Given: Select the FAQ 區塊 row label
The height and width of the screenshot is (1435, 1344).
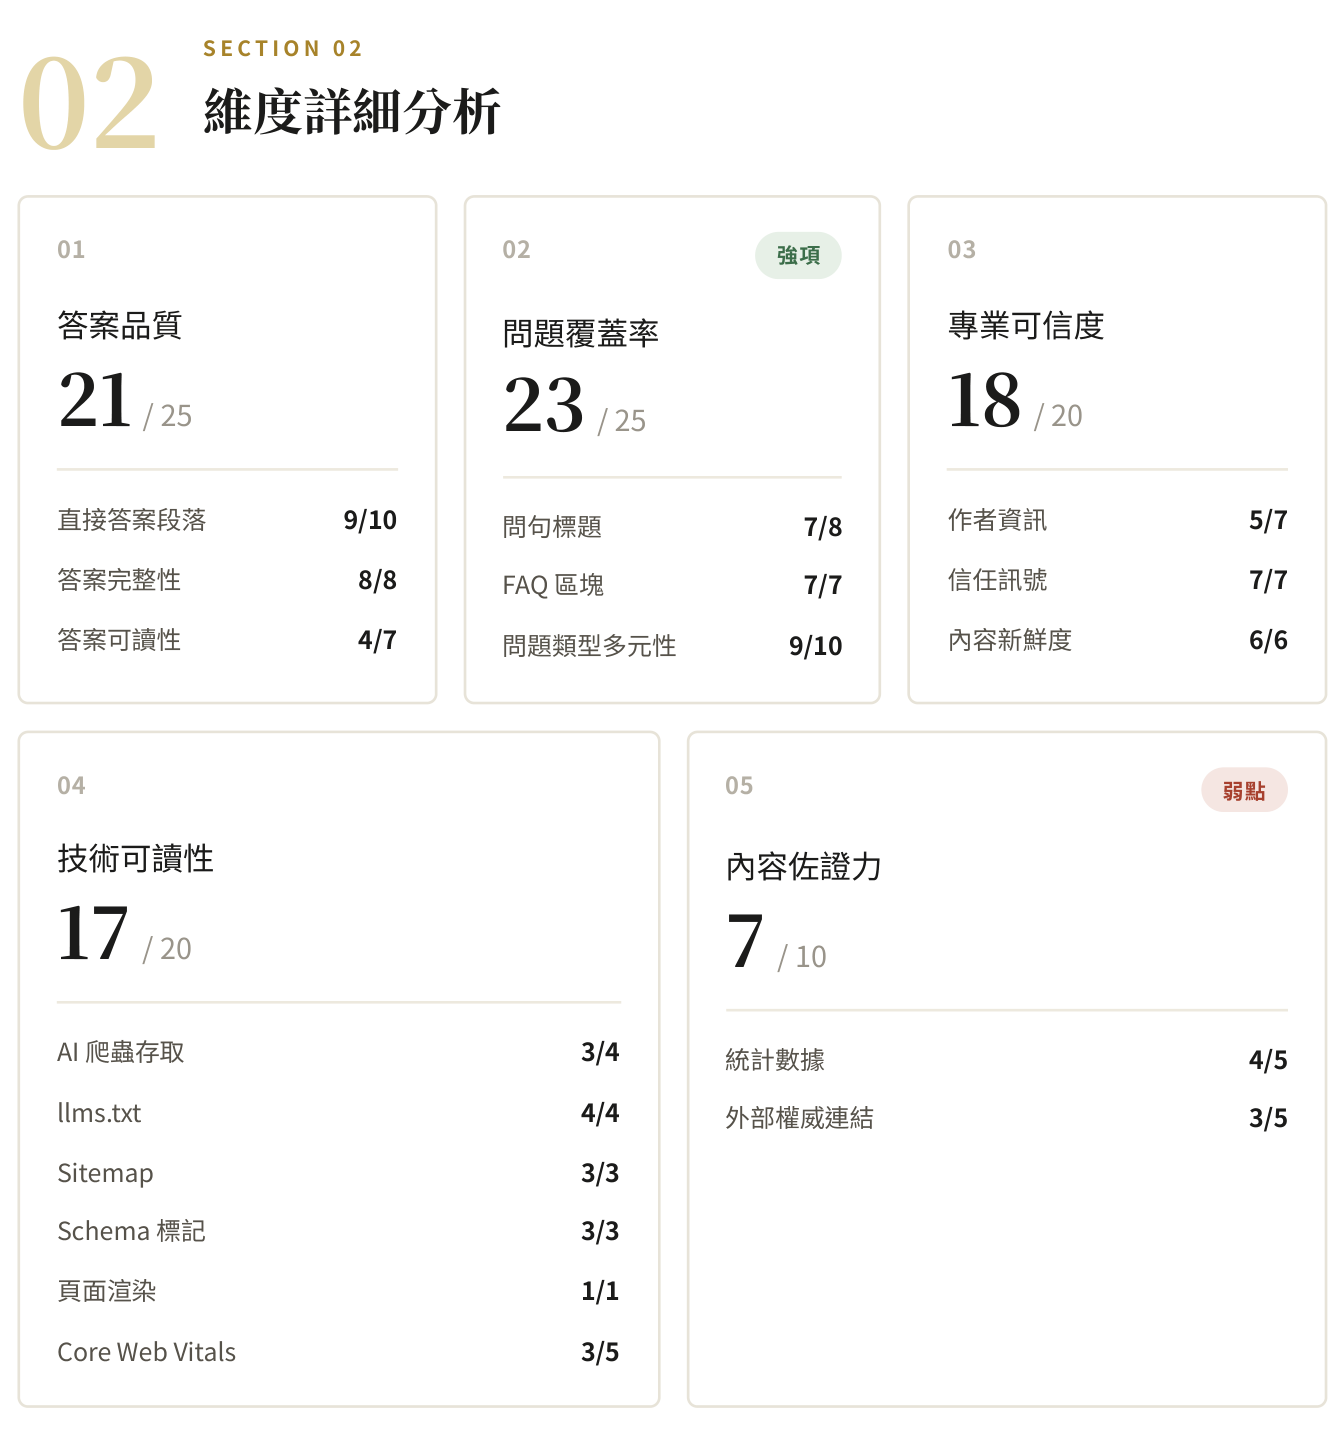Looking at the screenshot, I should [x=553, y=585].
